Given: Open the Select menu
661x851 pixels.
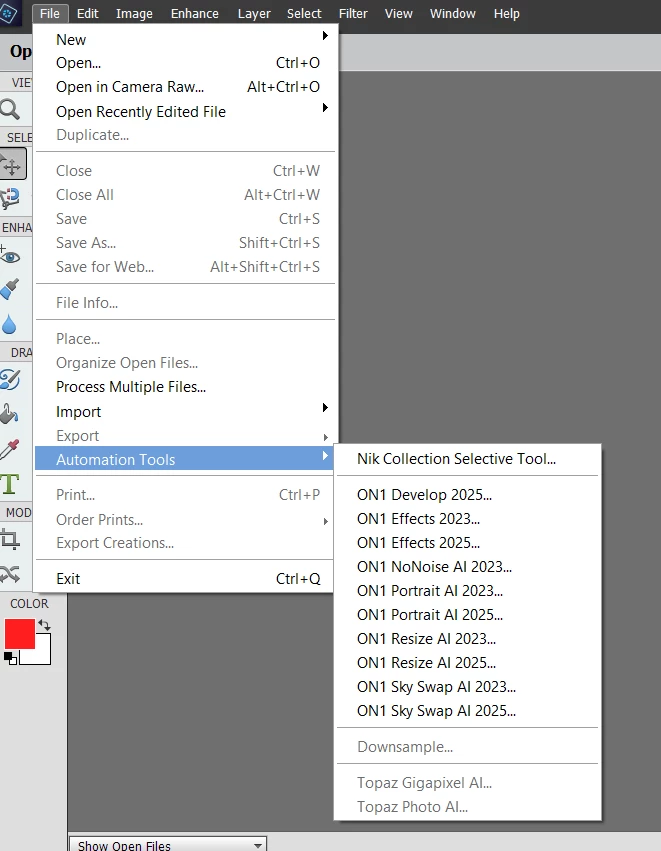Looking at the screenshot, I should pyautogui.click(x=304, y=13).
